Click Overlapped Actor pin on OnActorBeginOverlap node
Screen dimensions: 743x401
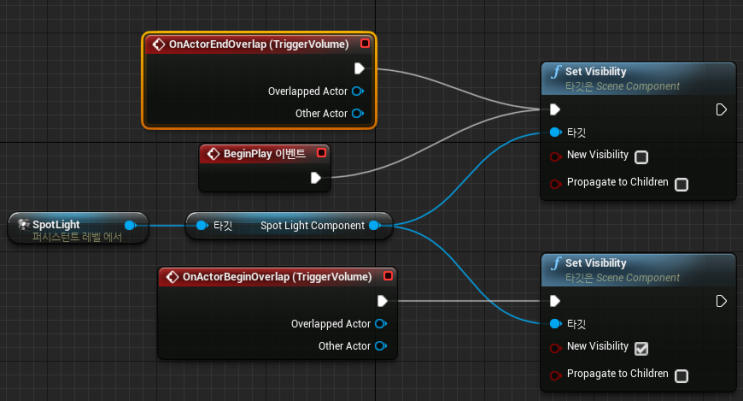[381, 324]
